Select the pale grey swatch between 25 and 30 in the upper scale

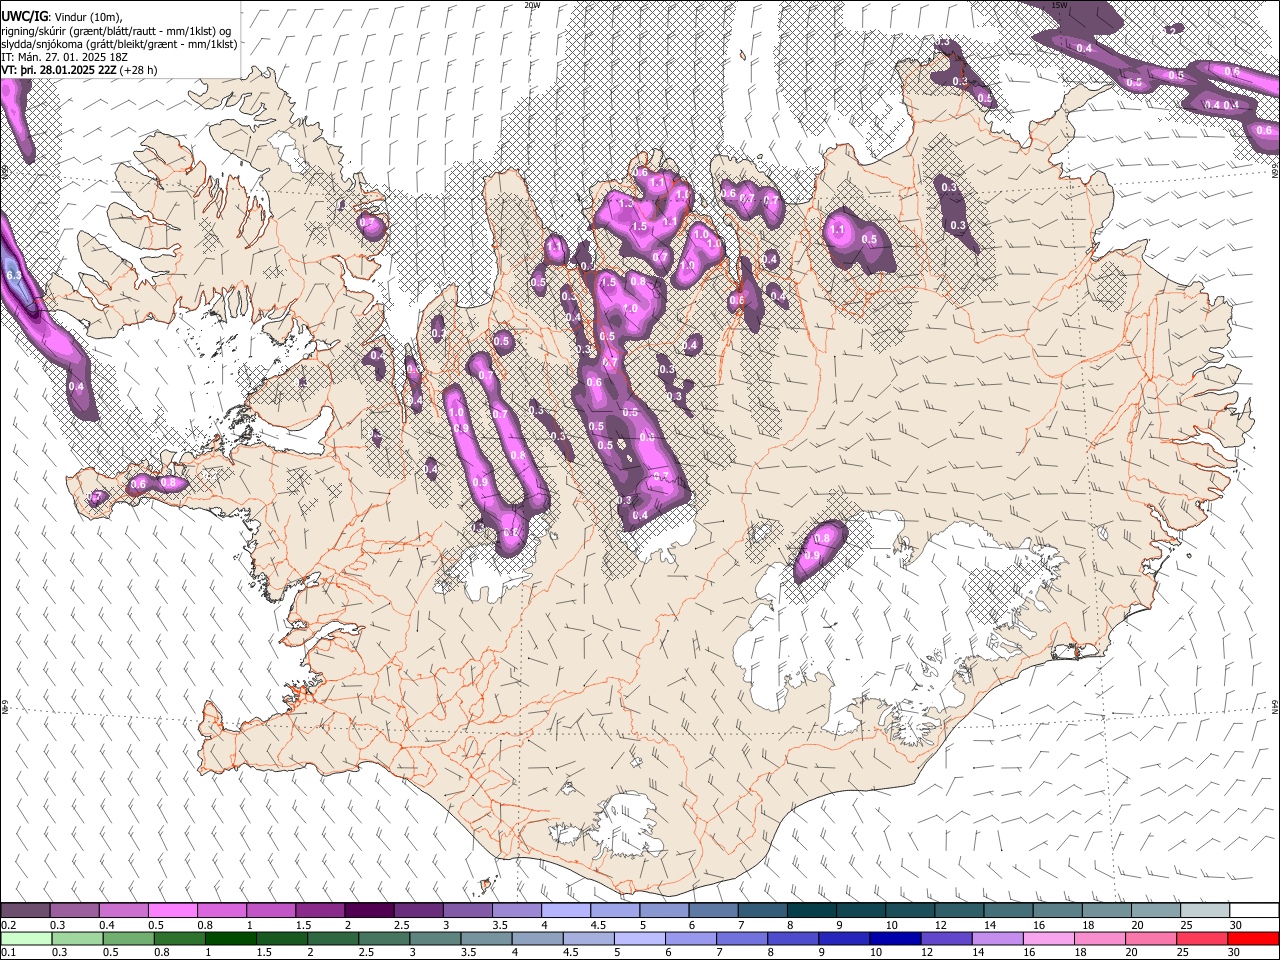tap(1204, 911)
